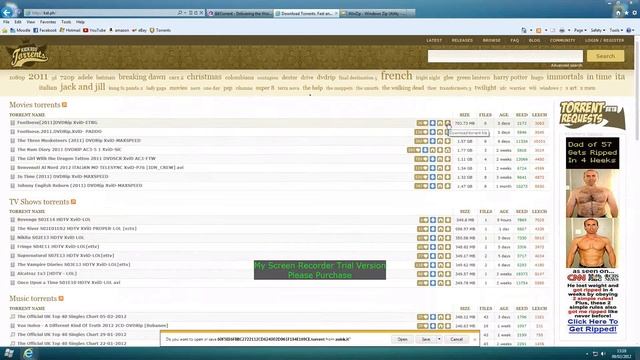Click the Stop icon in the address bar

click(x=201, y=13)
